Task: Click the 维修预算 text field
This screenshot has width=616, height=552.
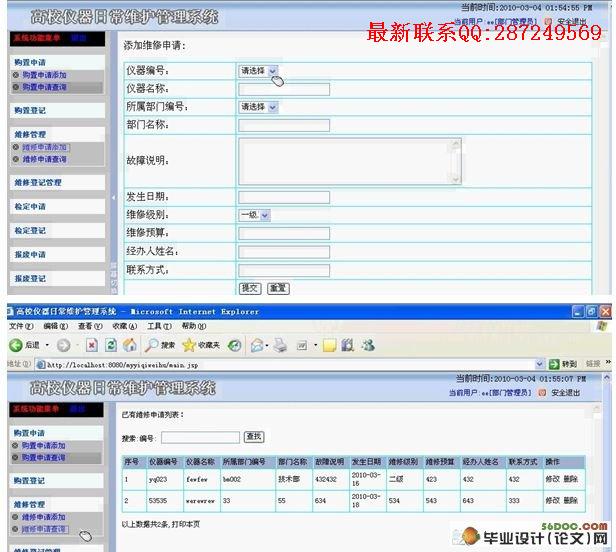Action: pos(284,233)
